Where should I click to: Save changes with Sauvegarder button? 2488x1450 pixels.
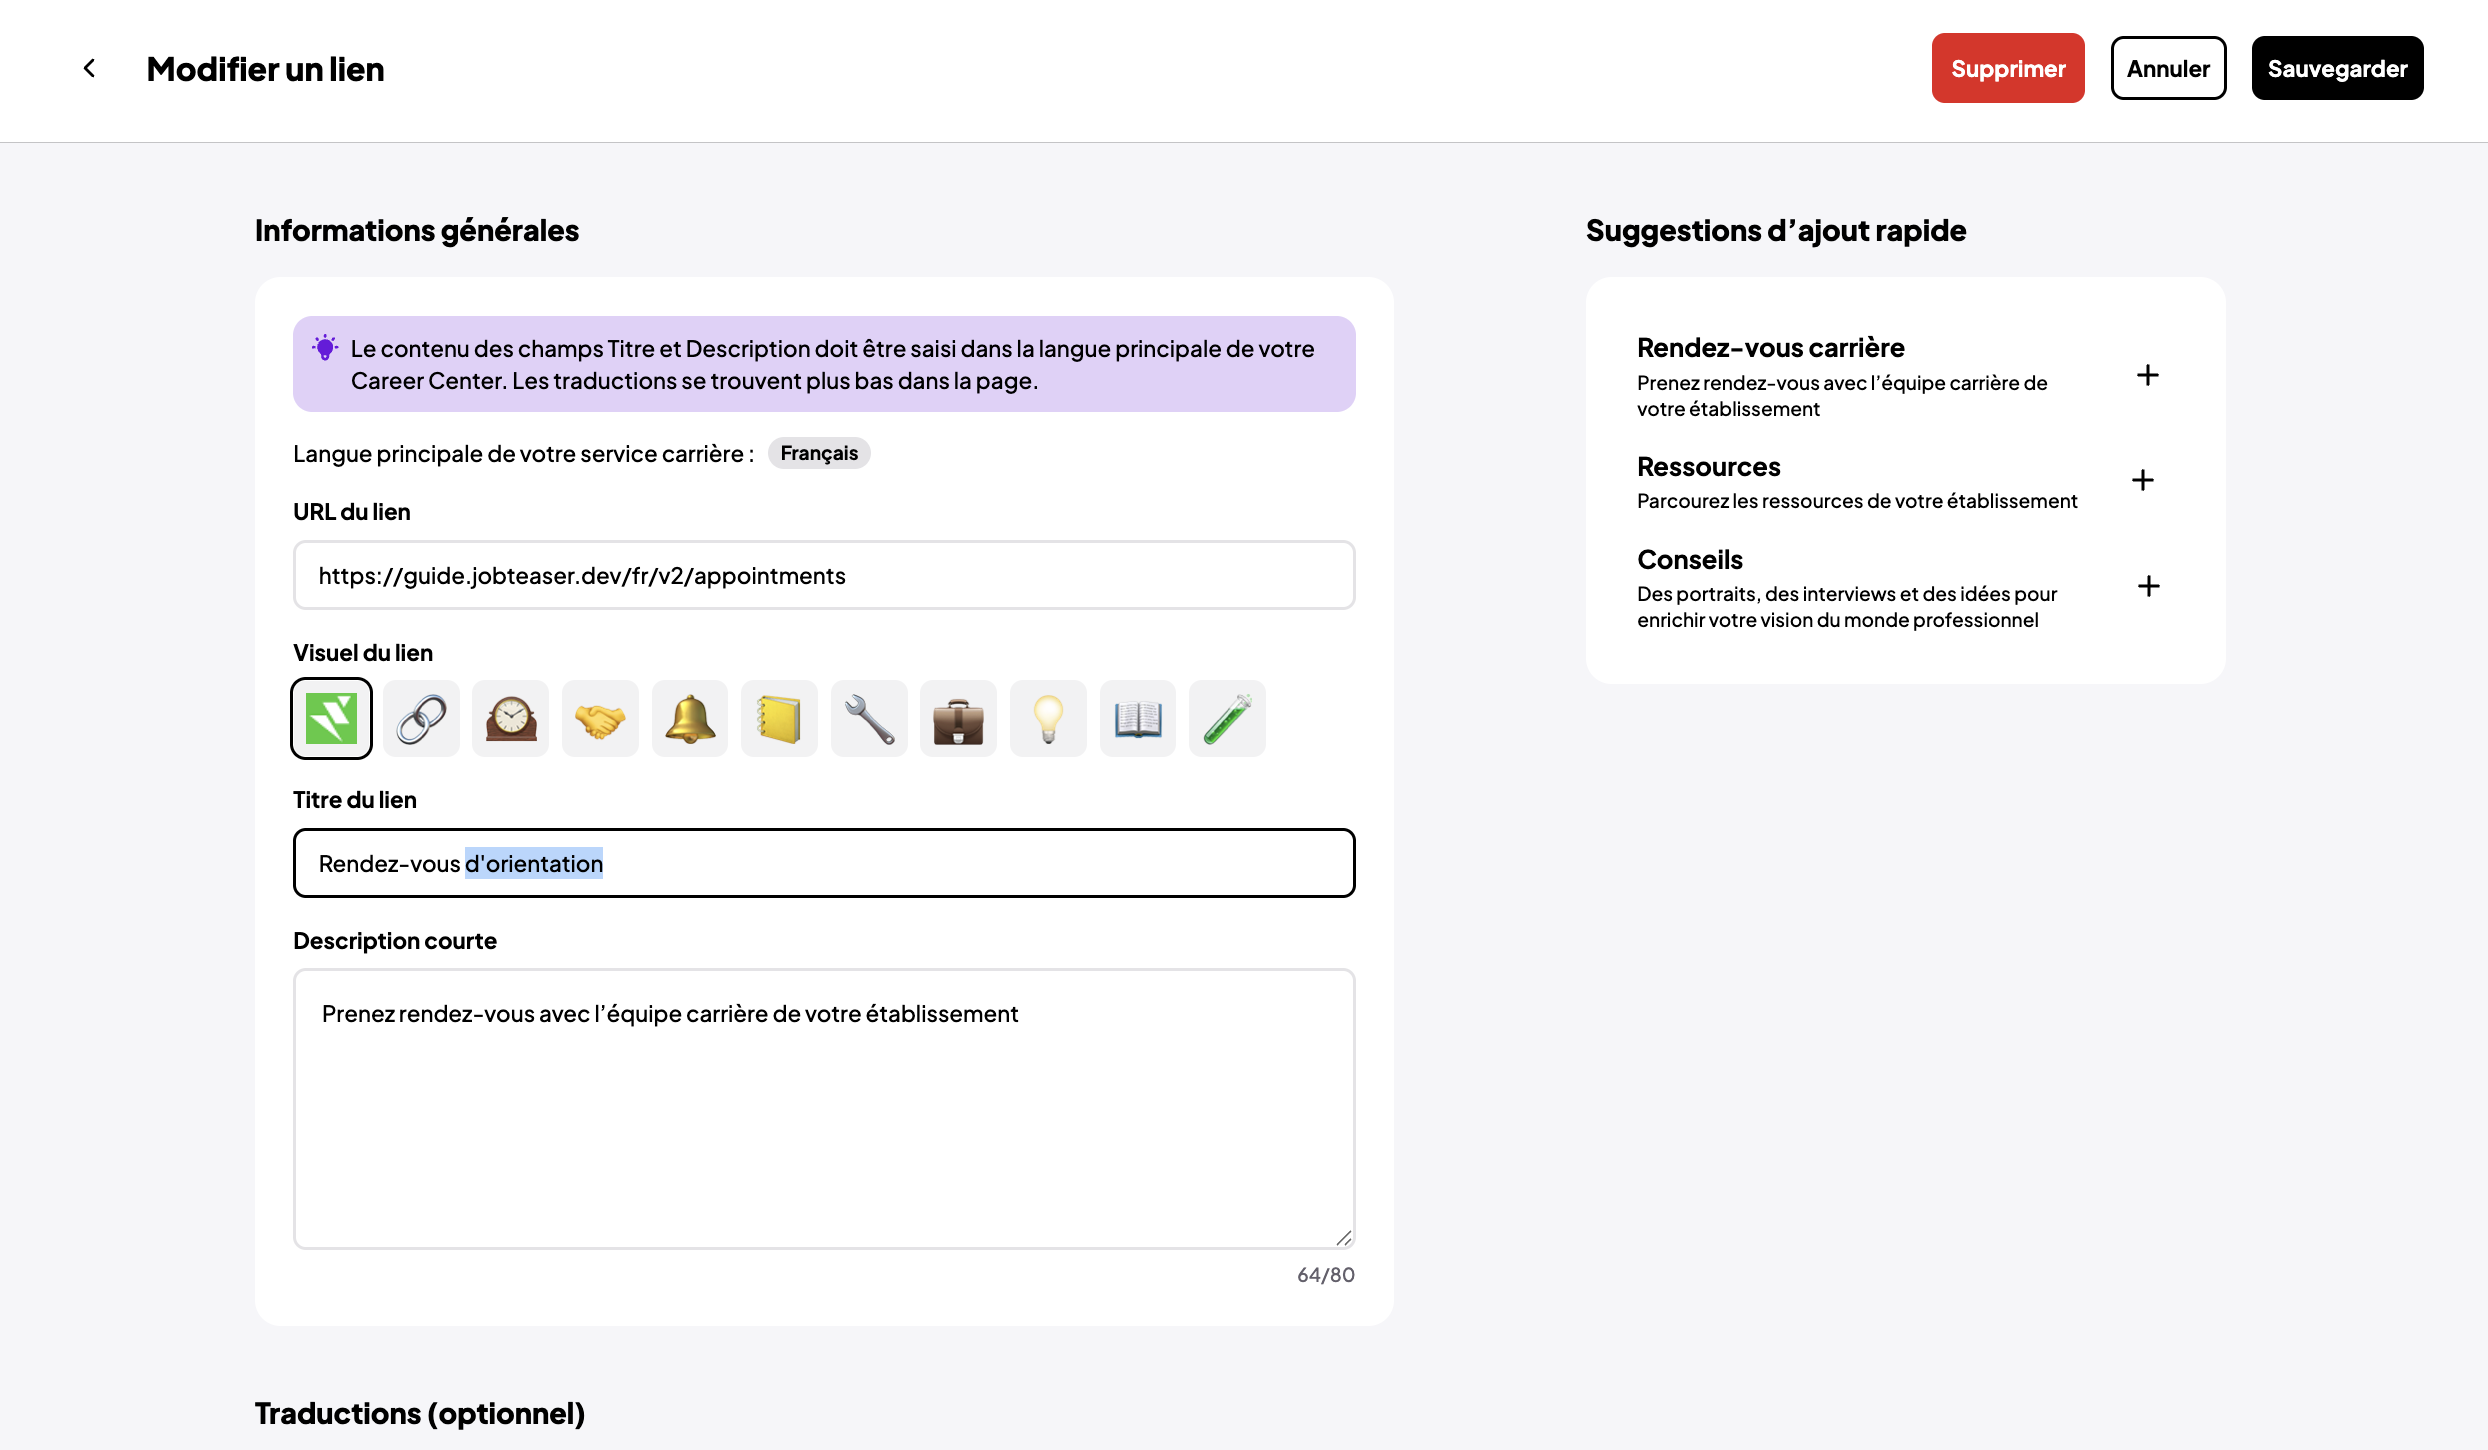(x=2336, y=68)
